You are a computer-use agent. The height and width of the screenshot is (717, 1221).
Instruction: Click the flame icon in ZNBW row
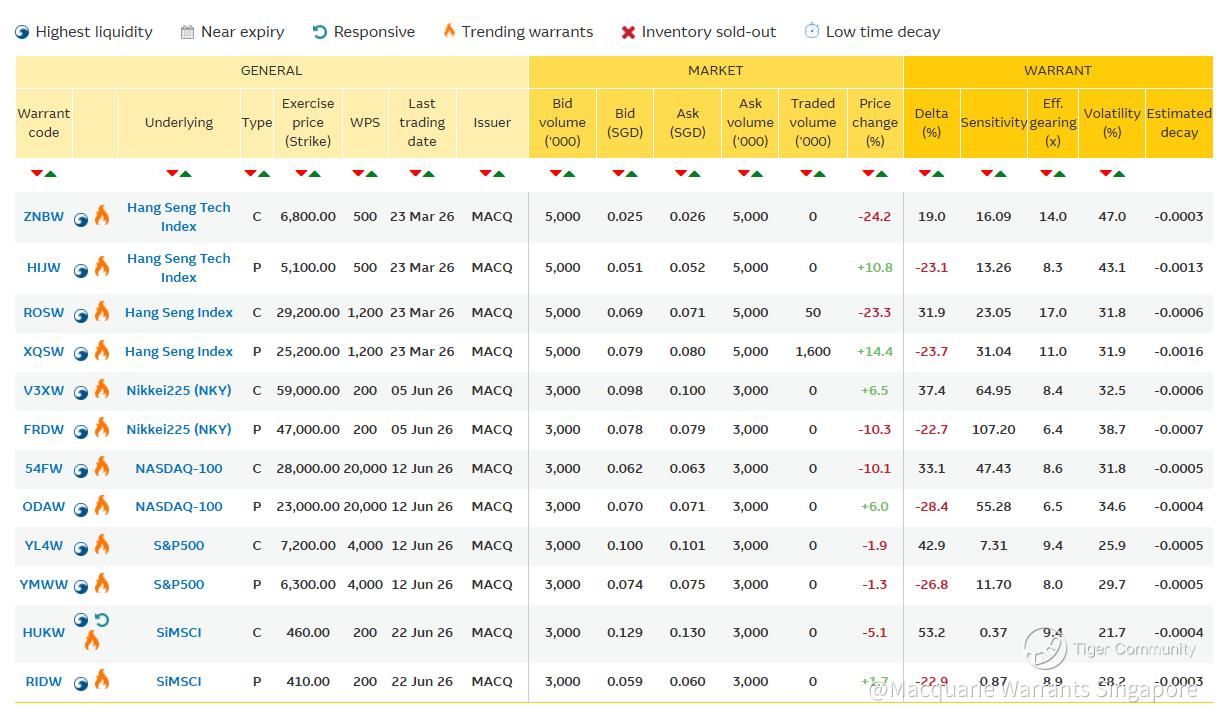click(x=102, y=216)
